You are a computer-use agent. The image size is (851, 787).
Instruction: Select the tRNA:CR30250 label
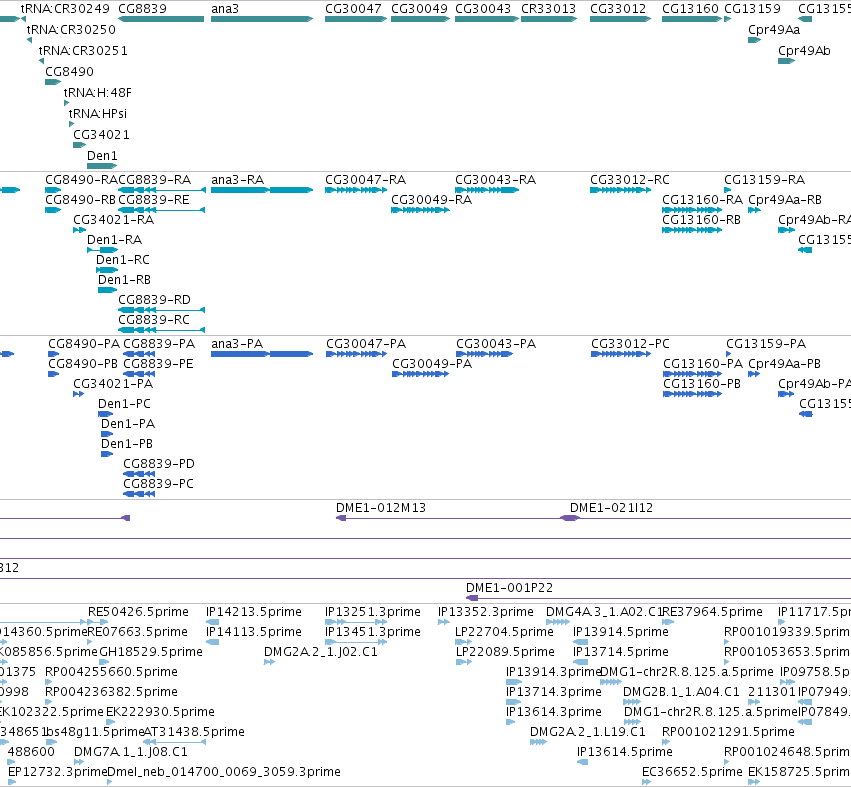pos(71,29)
